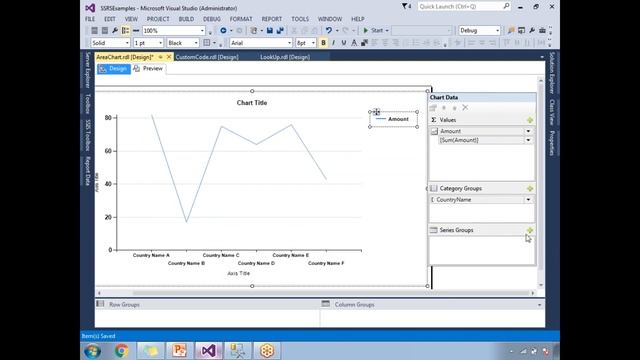The image size is (640, 360).
Task: Click the borders icon in formatting toolbar
Action: click(207, 43)
